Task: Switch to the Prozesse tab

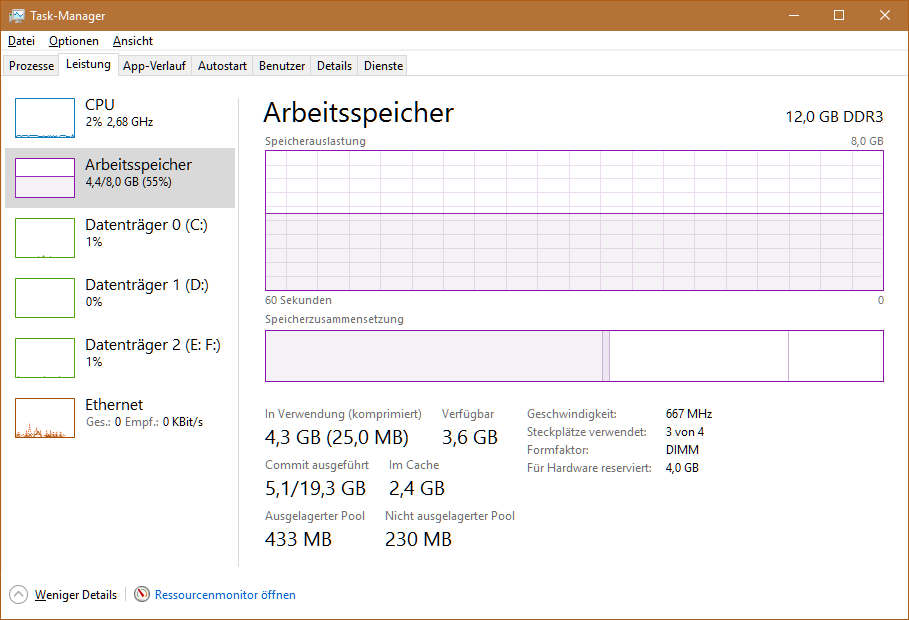Action: point(31,66)
